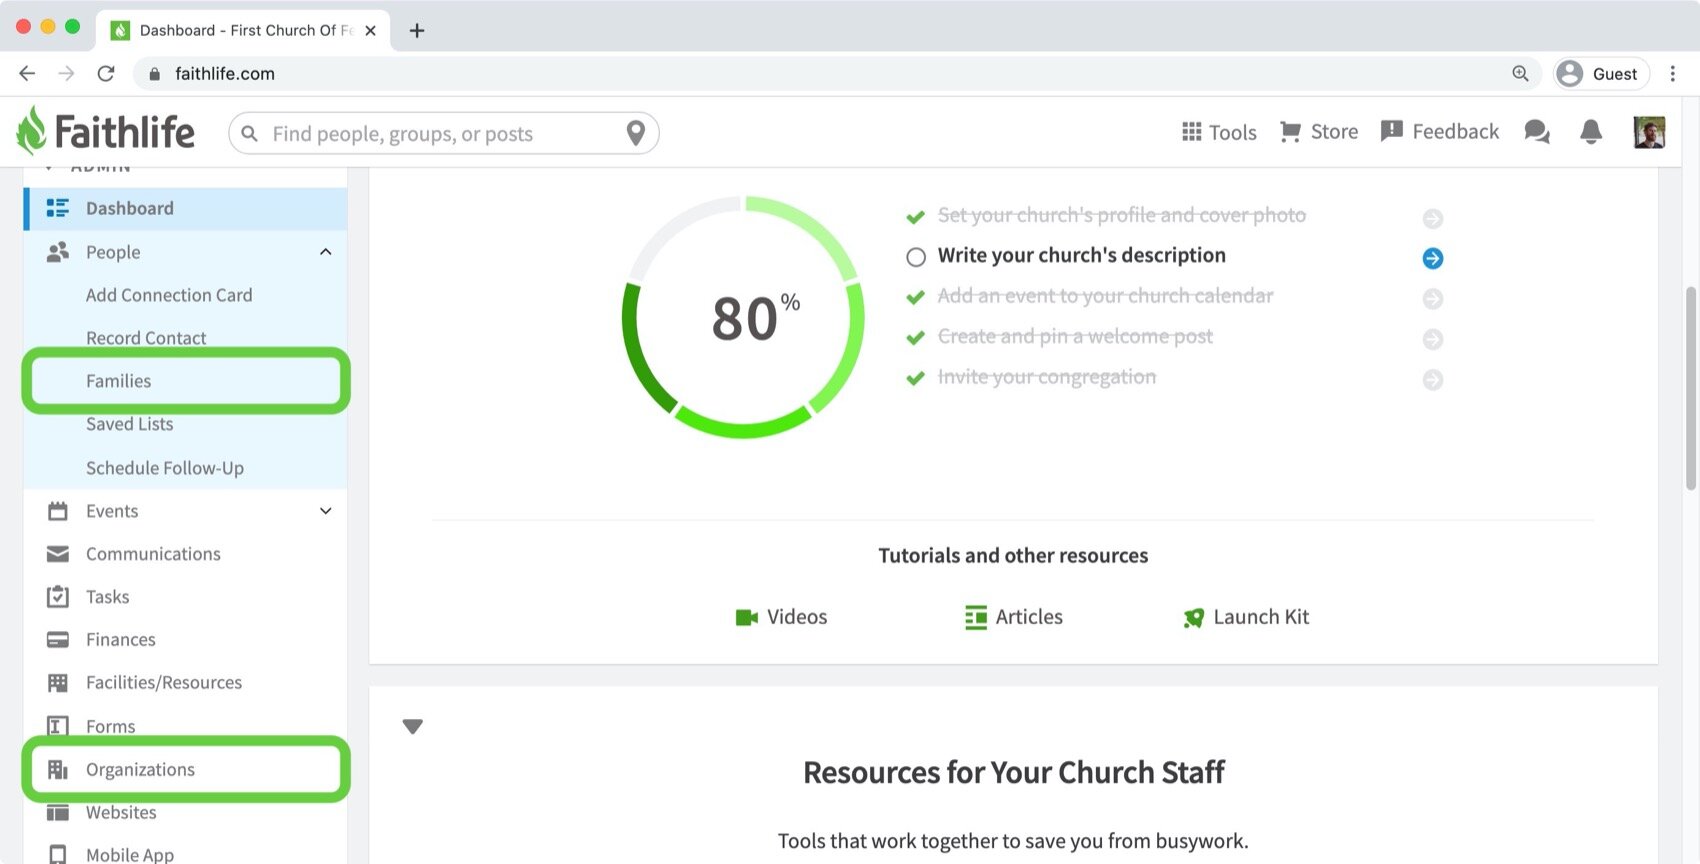1700x864 pixels.
Task: Open Mobile App in the sidebar
Action: tap(130, 855)
